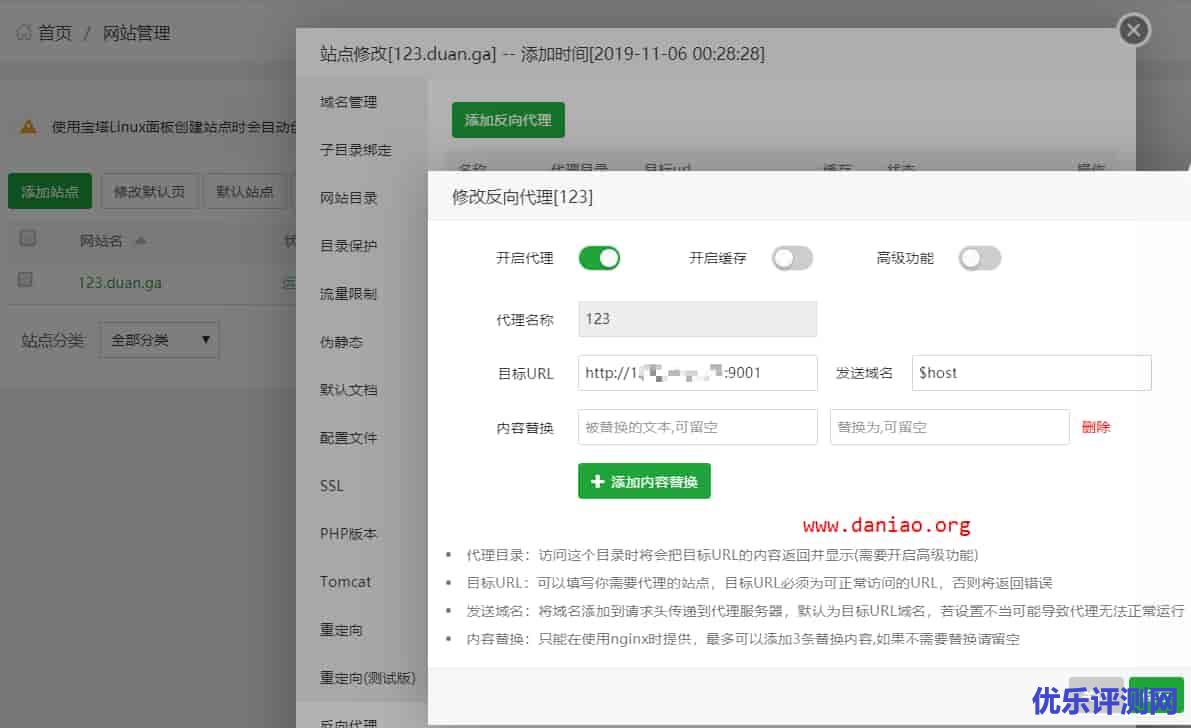Disable the 开启代理 toggle
The width and height of the screenshot is (1191, 728).
(599, 258)
